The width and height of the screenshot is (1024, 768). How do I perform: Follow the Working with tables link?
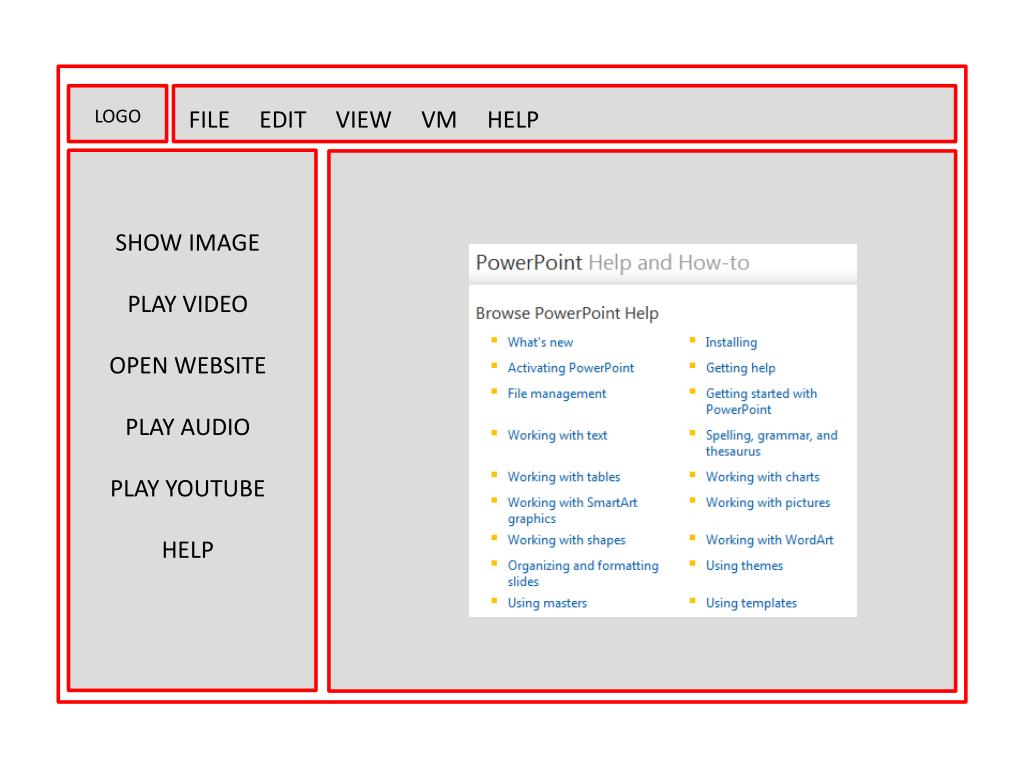(x=564, y=477)
